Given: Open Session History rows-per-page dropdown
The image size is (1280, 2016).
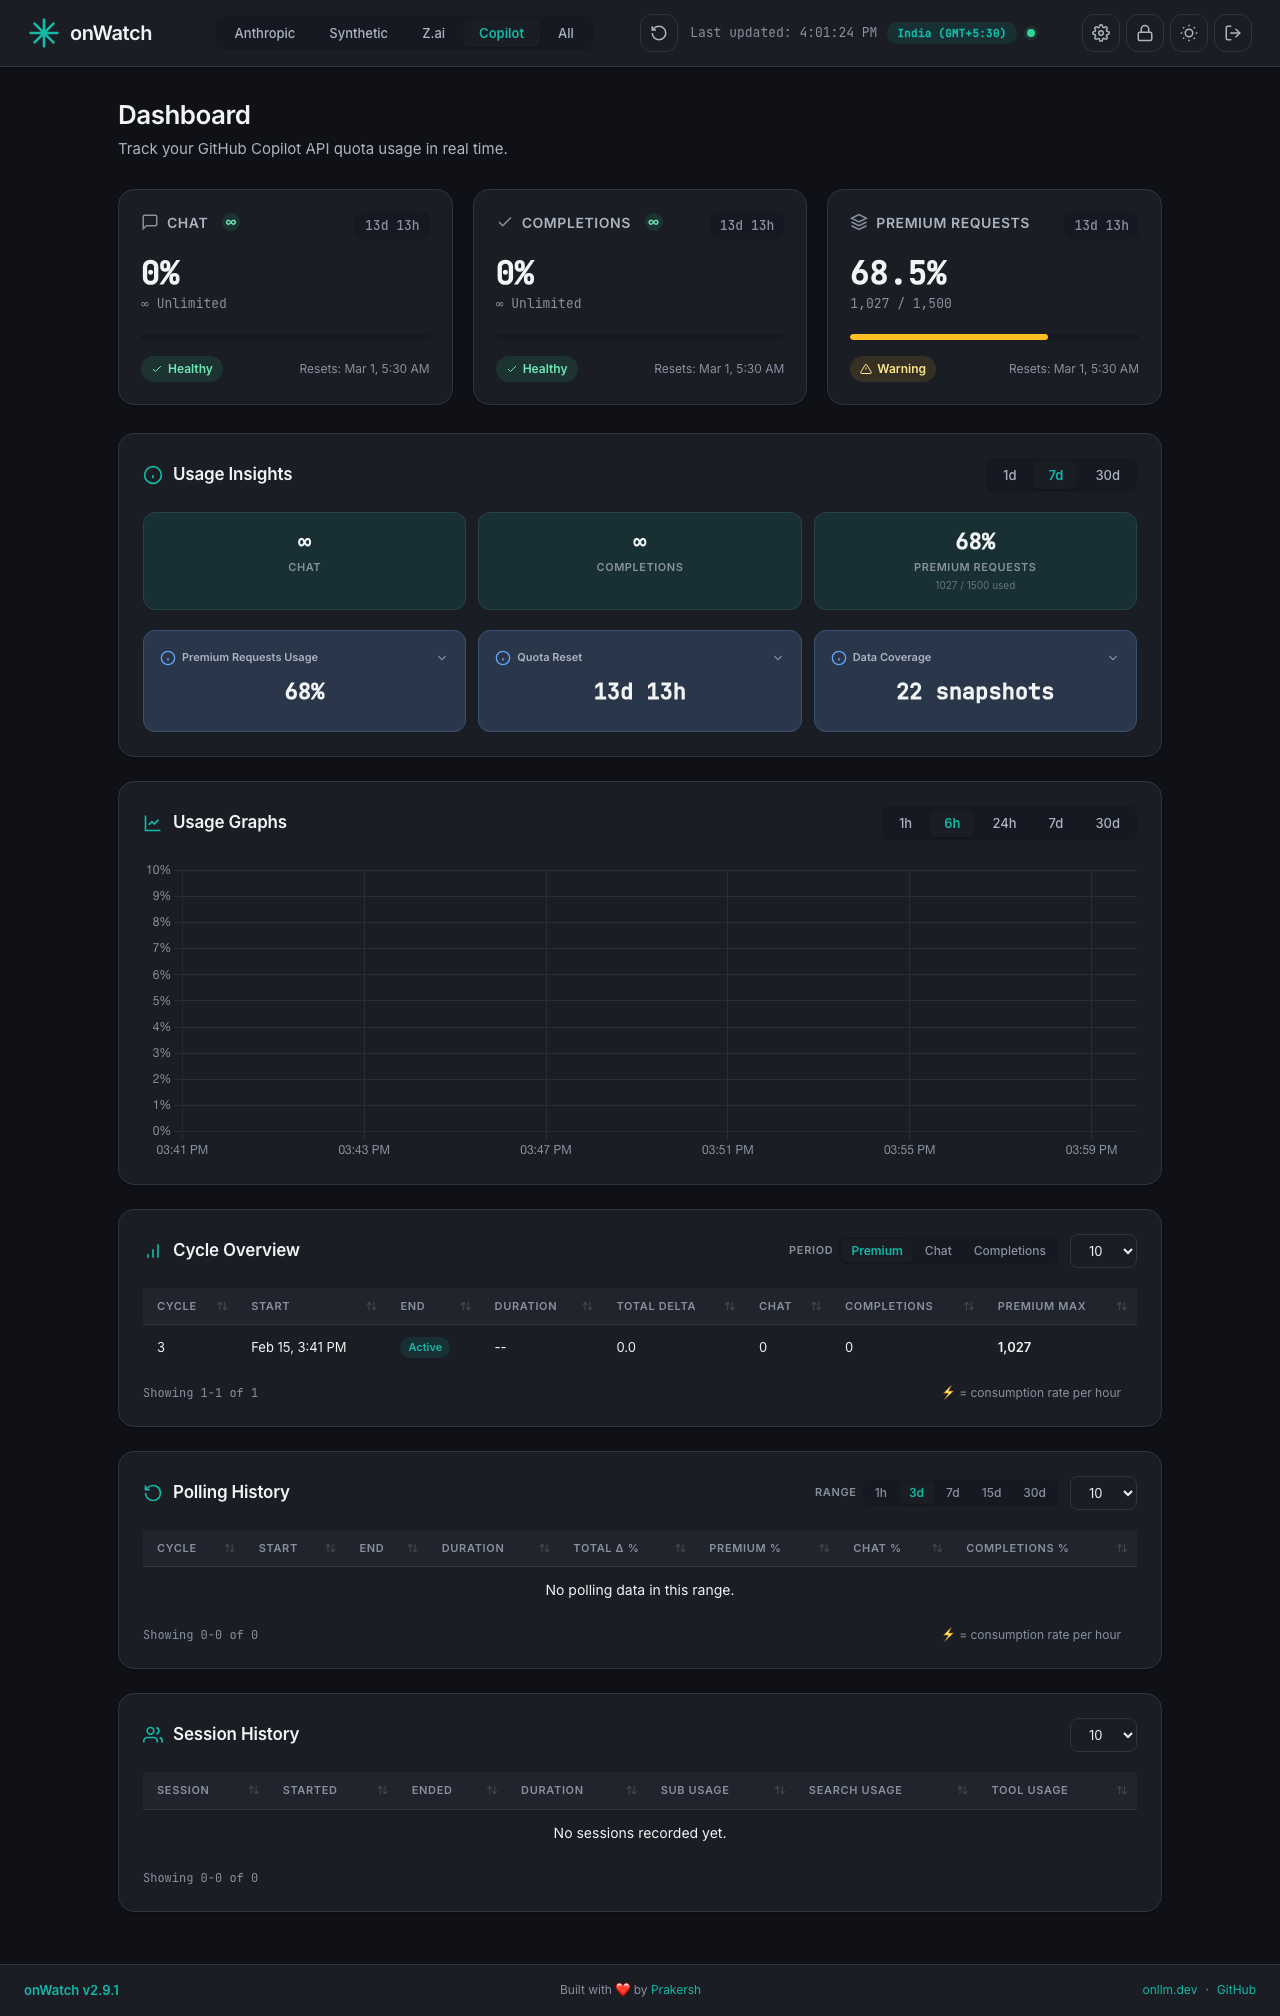Looking at the screenshot, I should (1103, 1735).
